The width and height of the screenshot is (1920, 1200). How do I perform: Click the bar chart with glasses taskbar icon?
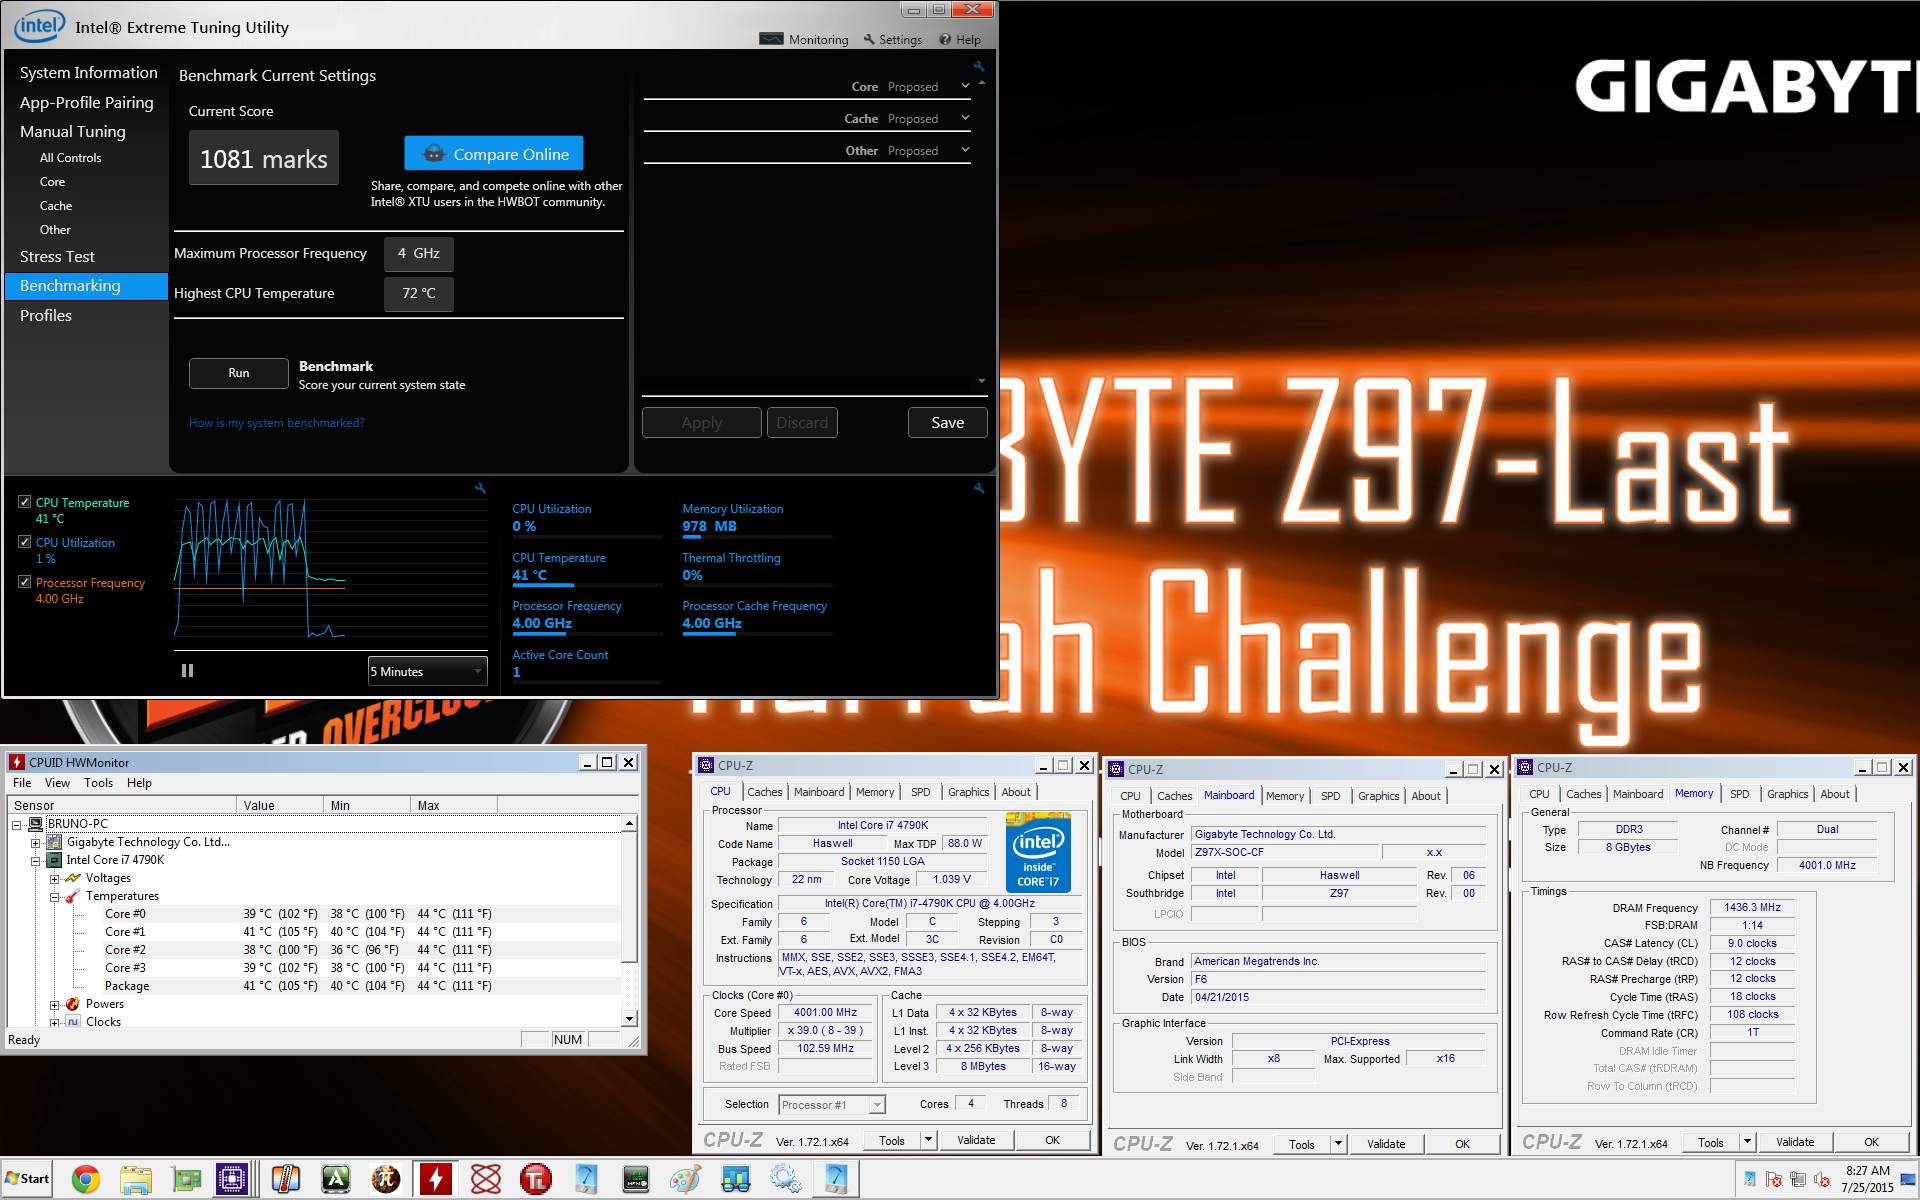click(x=736, y=1180)
